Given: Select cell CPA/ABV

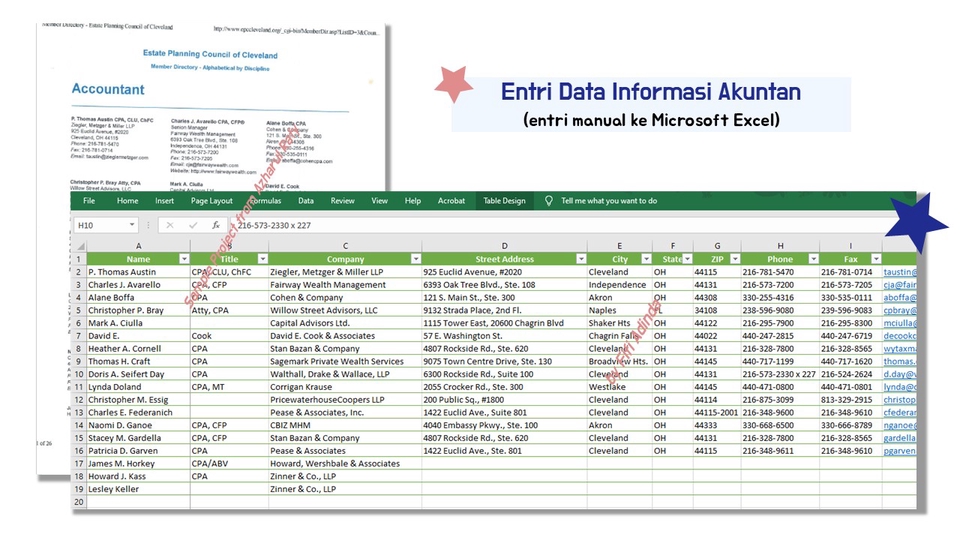Looking at the screenshot, I should (x=229, y=463).
